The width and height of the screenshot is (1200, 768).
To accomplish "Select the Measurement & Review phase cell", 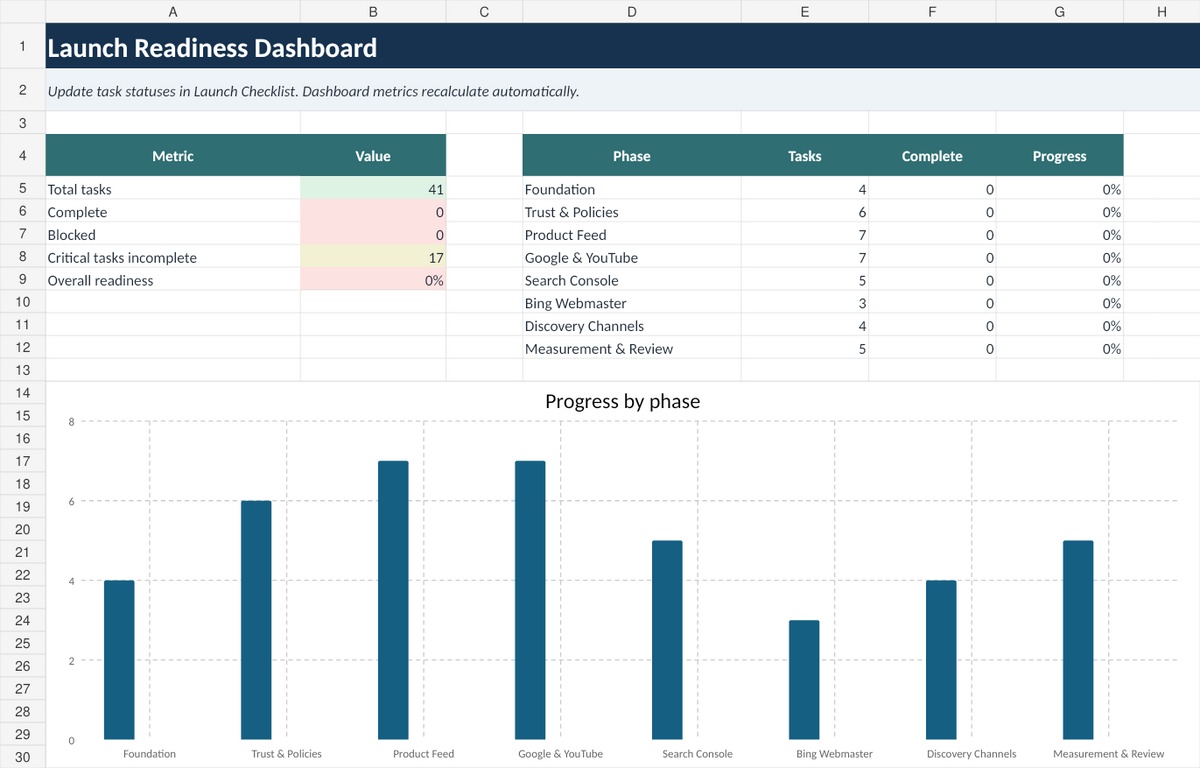I will coord(632,349).
